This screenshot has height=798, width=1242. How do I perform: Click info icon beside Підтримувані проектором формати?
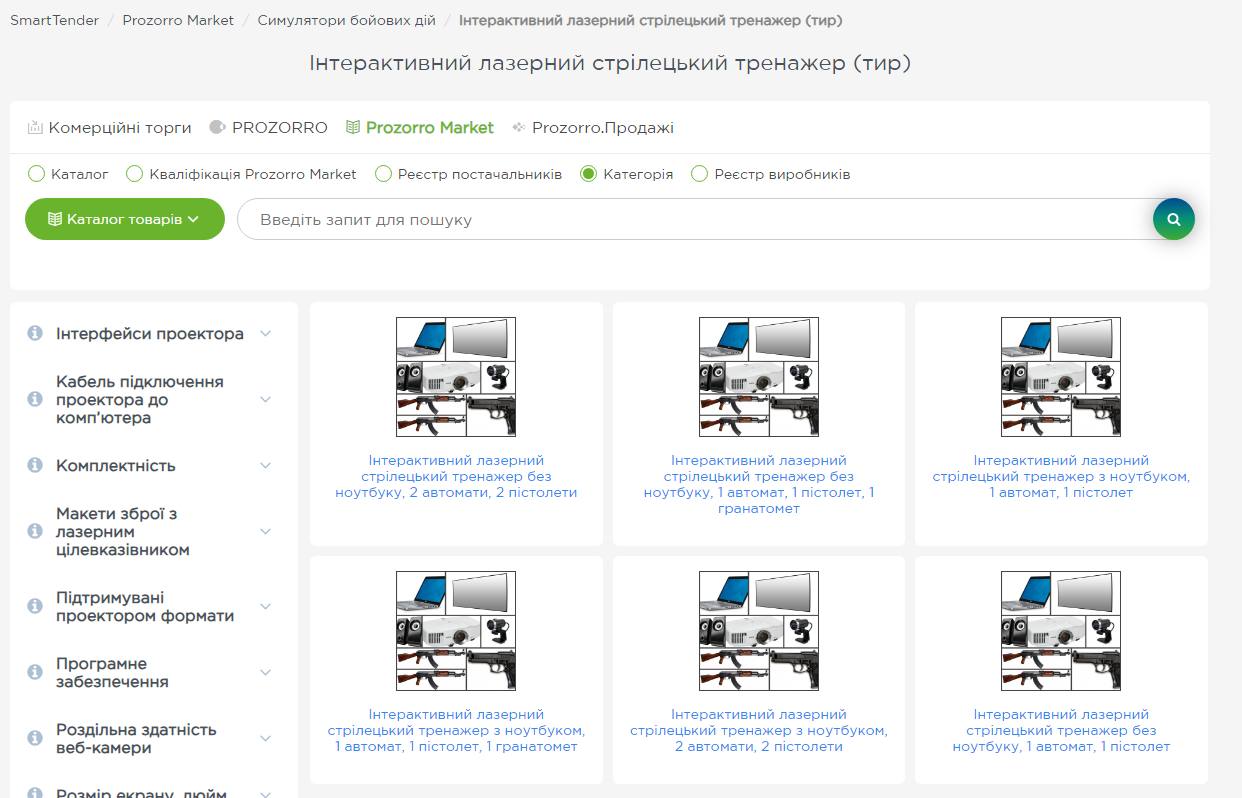pyautogui.click(x=35, y=606)
